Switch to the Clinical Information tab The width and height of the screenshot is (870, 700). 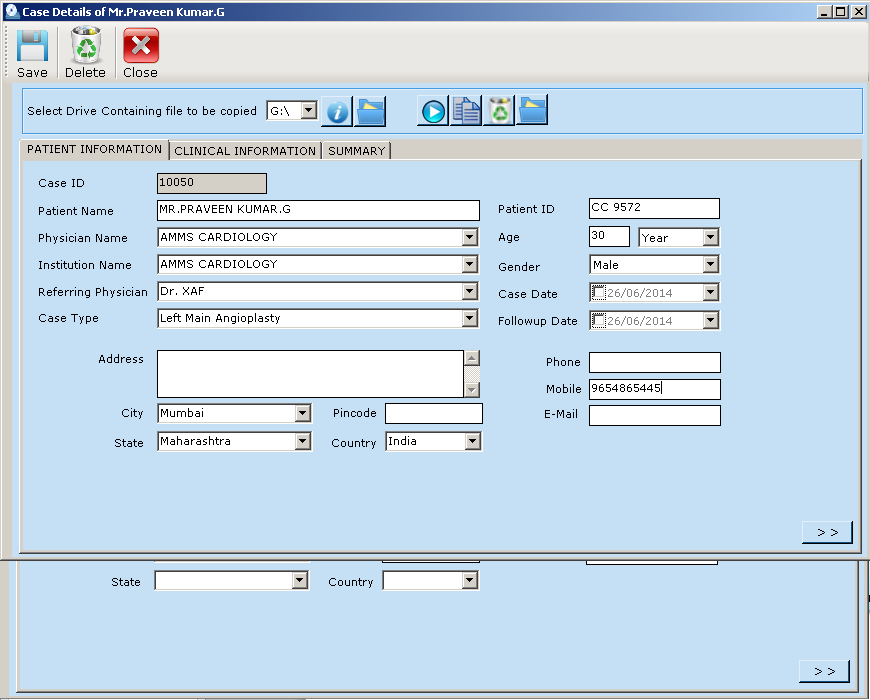coord(245,151)
